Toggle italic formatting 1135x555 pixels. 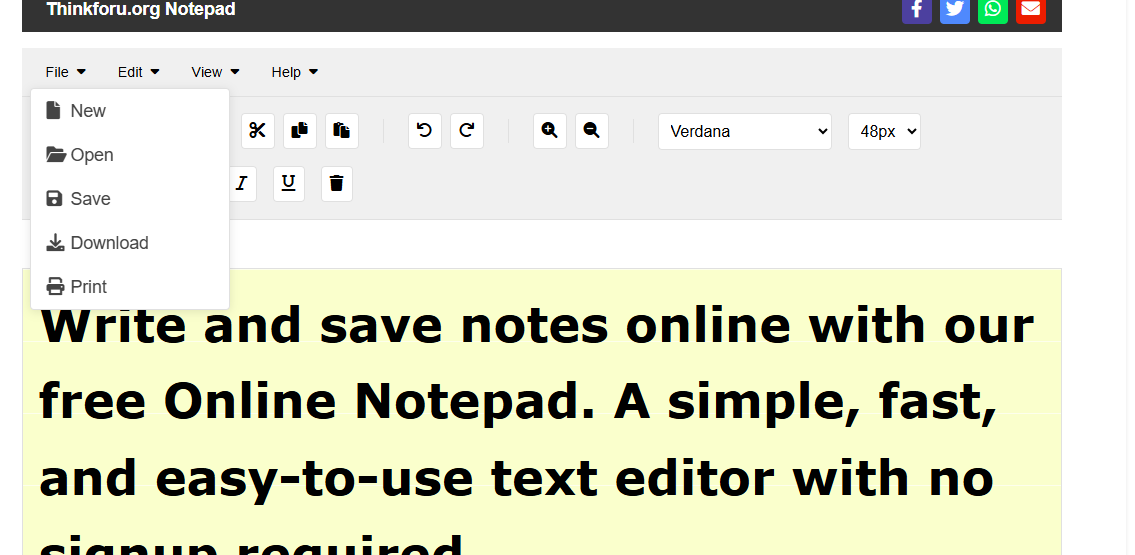[x=241, y=184]
